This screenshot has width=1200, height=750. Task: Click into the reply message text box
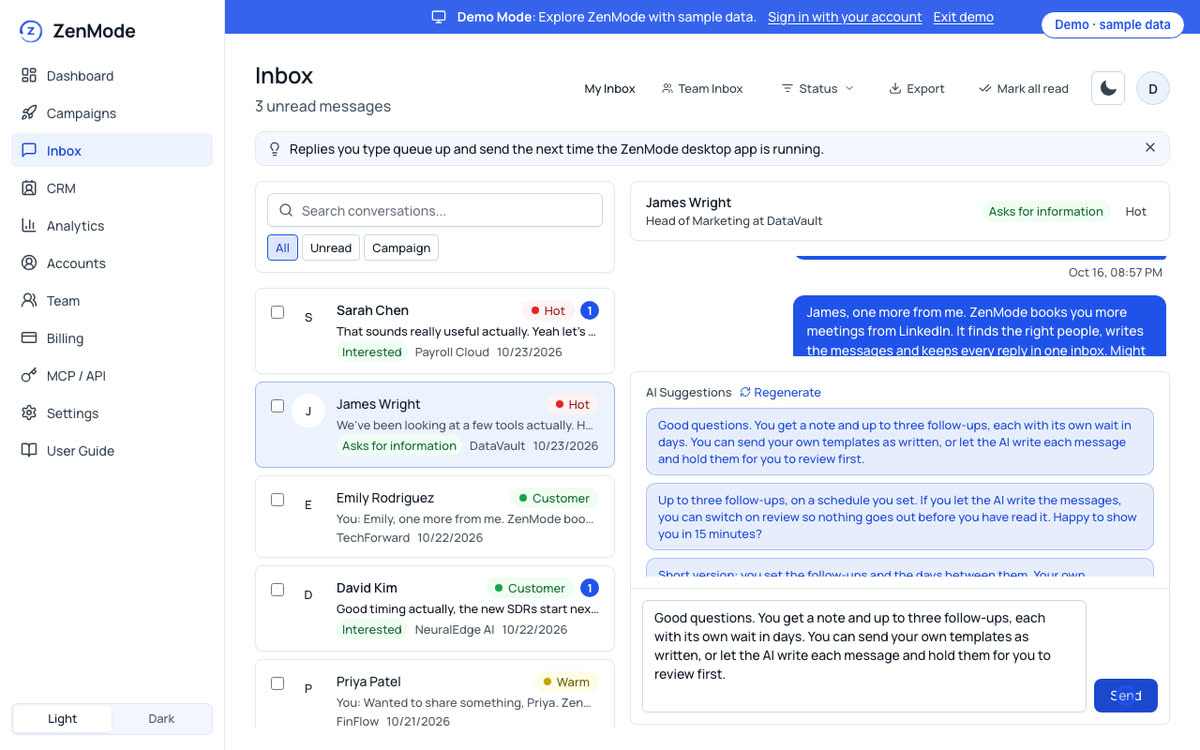coord(864,656)
